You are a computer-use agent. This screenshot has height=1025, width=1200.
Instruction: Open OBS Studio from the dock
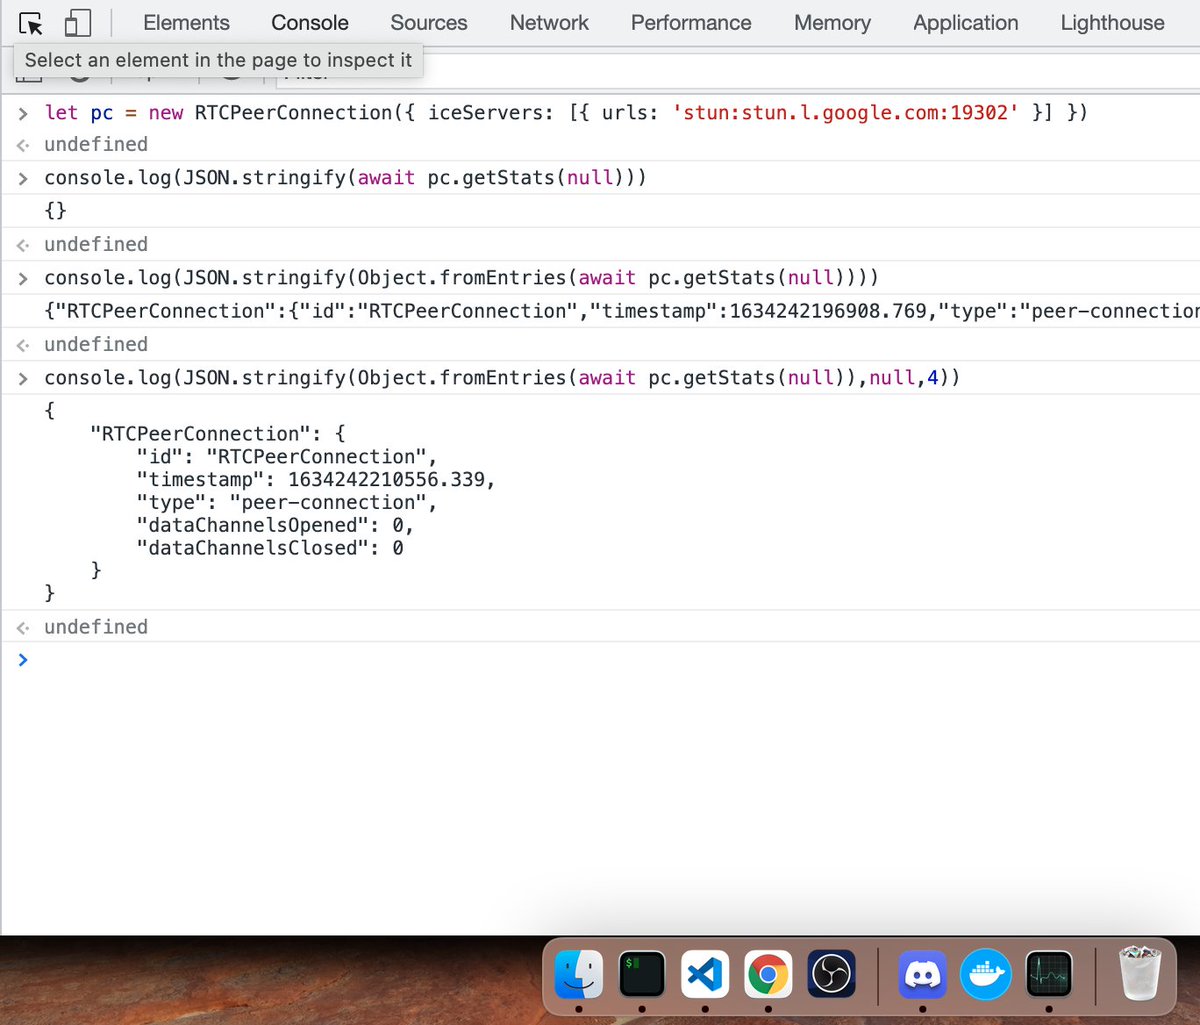pyautogui.click(x=831, y=973)
